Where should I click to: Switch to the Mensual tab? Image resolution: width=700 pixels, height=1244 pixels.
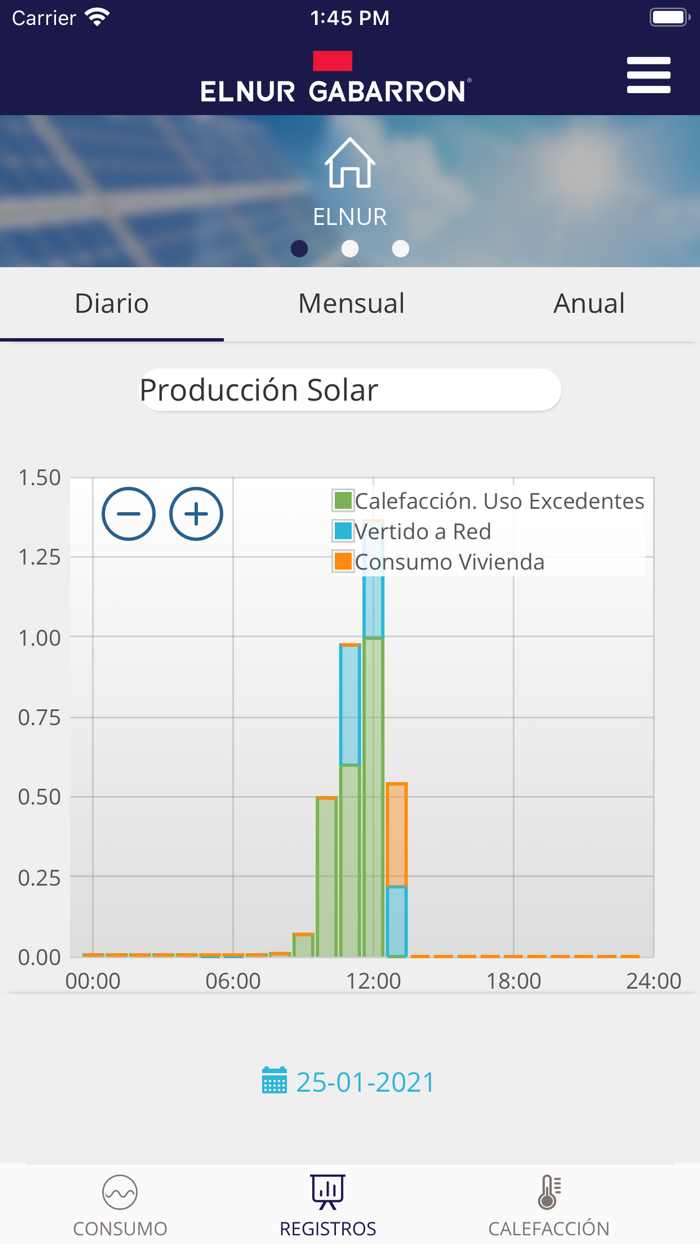(x=351, y=303)
